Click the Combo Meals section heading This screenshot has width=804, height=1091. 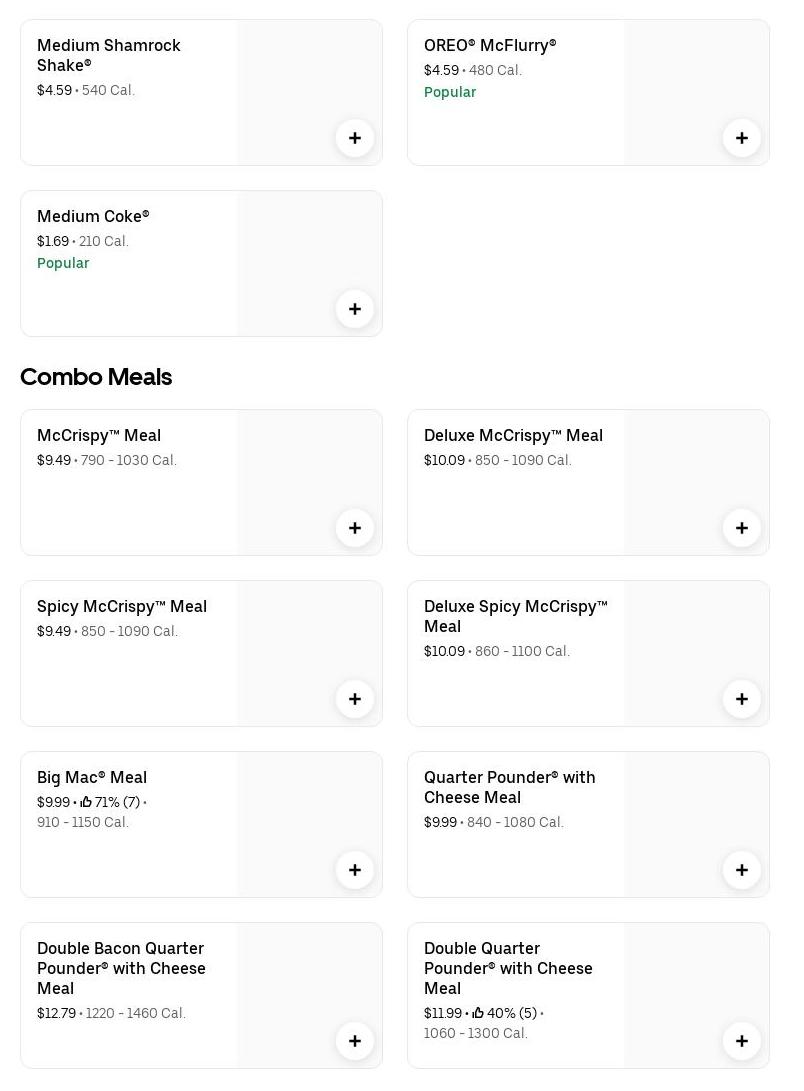pos(96,377)
